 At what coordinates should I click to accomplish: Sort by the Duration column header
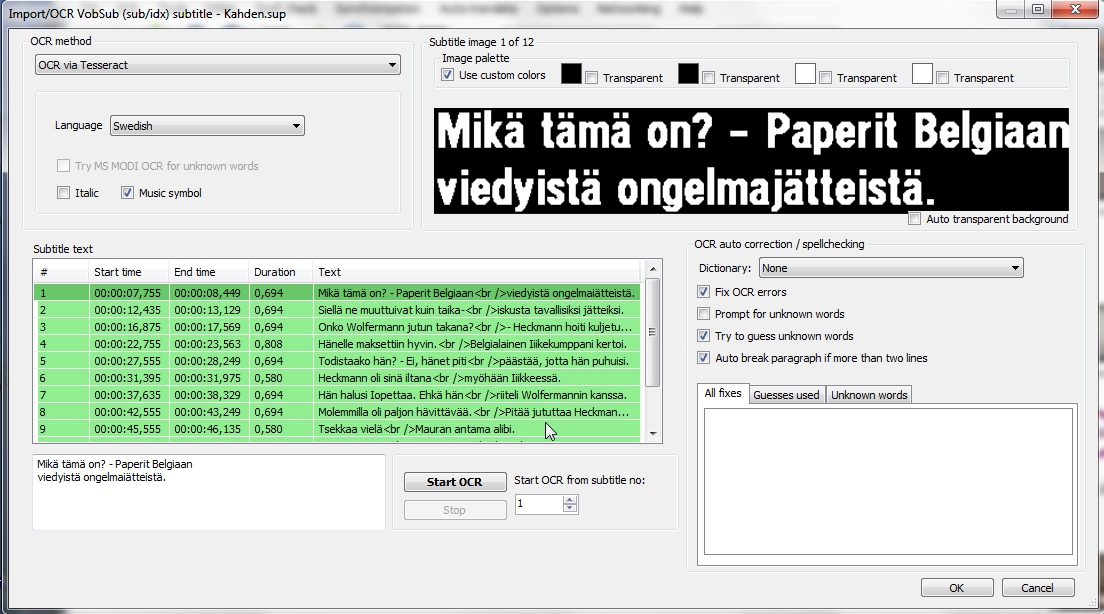tap(281, 272)
